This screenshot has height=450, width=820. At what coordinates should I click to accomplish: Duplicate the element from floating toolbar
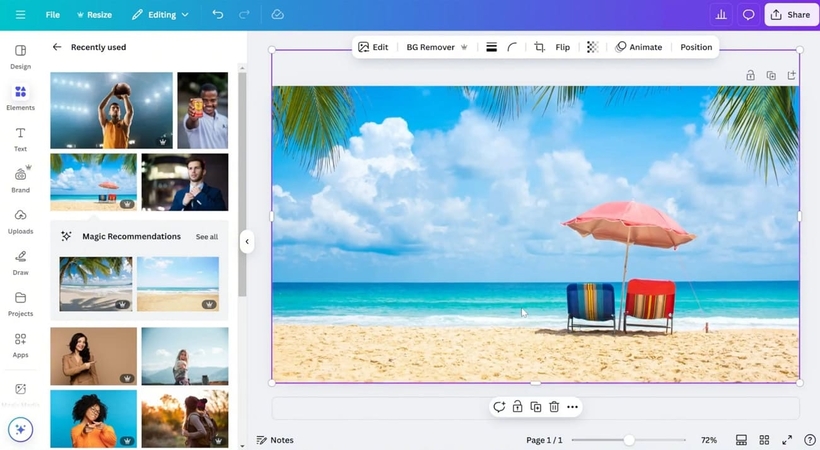[x=536, y=407]
